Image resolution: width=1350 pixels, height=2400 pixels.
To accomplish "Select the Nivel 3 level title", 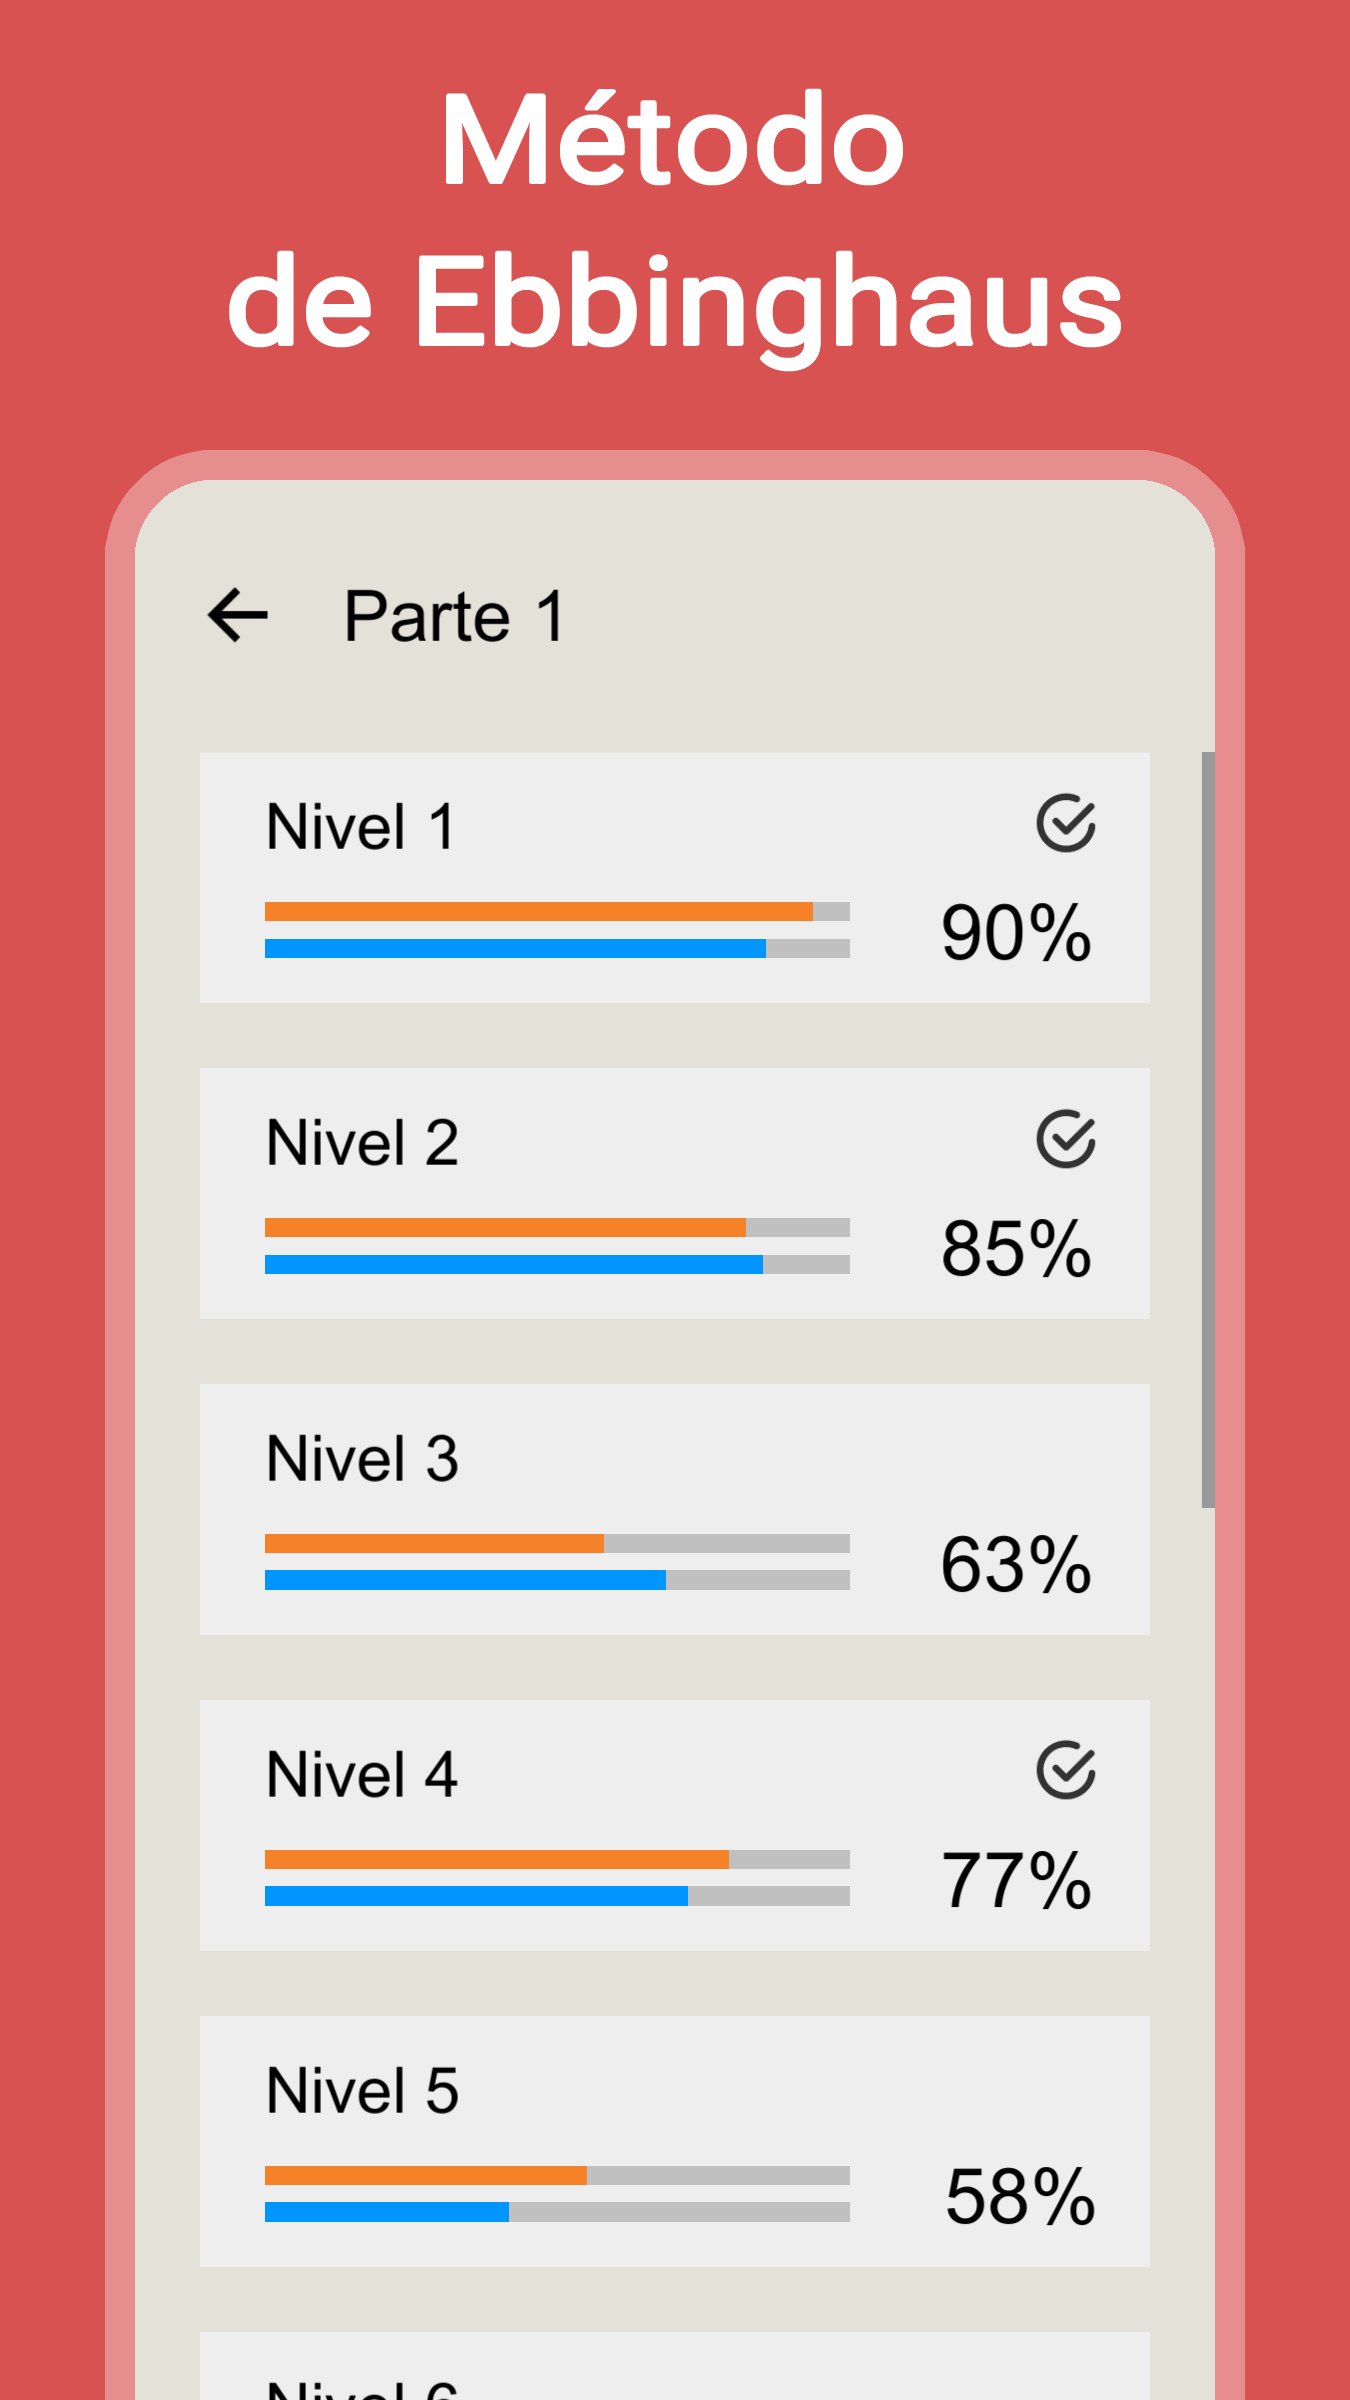I will [x=362, y=1459].
